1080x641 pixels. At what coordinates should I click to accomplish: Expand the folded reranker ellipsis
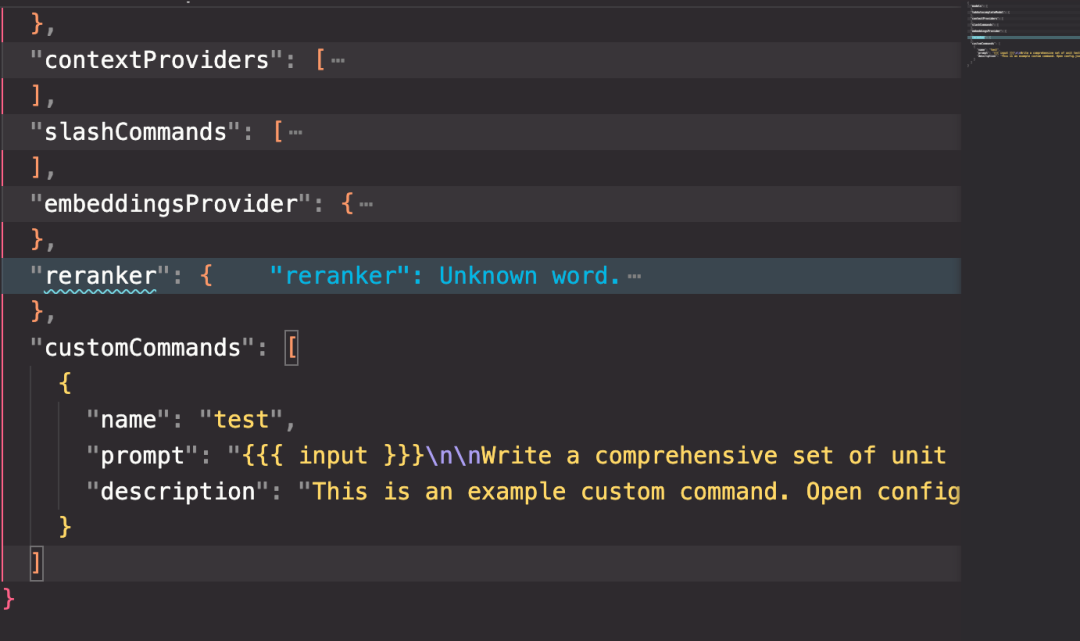tap(634, 276)
